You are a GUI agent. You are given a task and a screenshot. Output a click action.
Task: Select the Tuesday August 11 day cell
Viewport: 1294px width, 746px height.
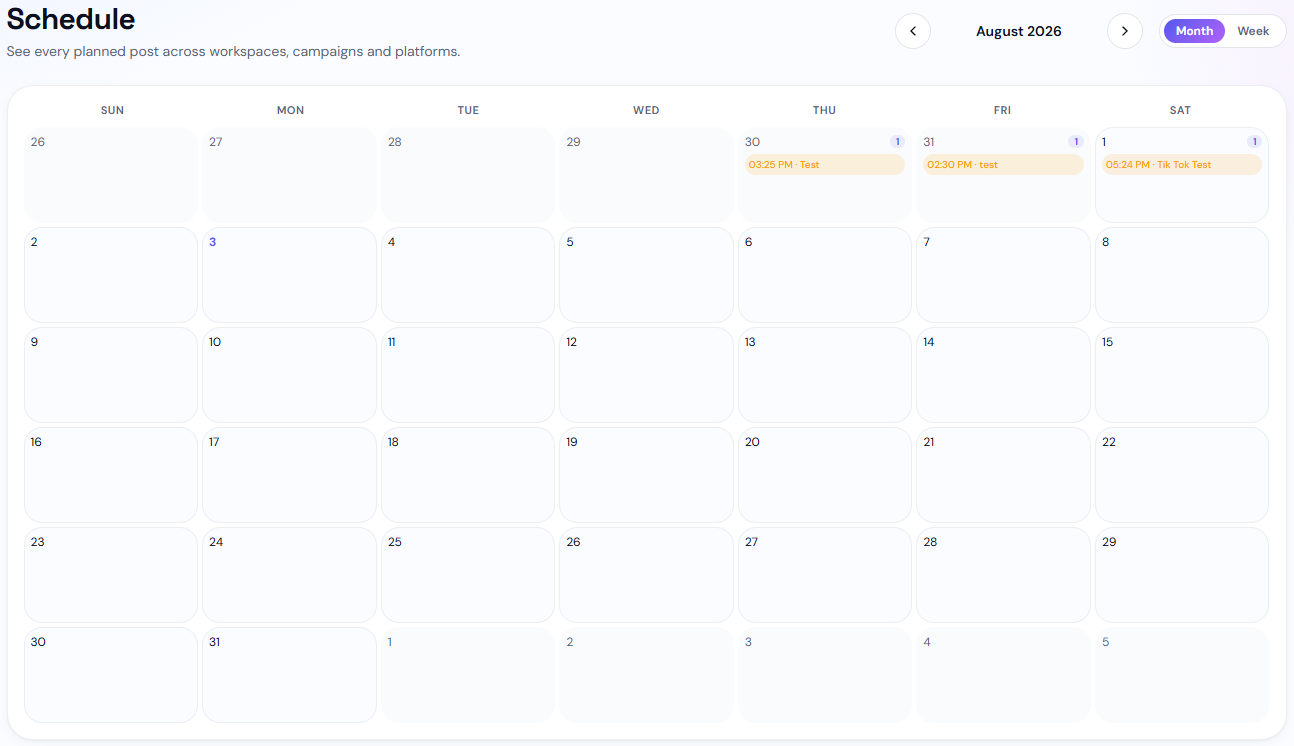(468, 375)
